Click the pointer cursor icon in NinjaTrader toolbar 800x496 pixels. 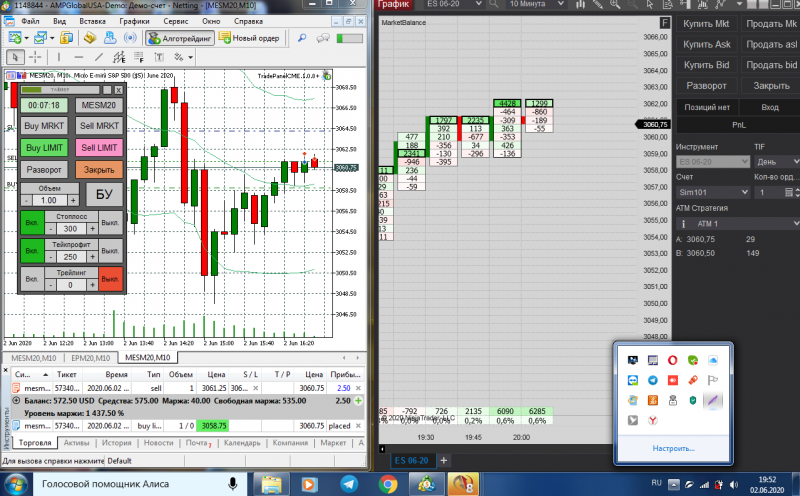(x=649, y=4)
